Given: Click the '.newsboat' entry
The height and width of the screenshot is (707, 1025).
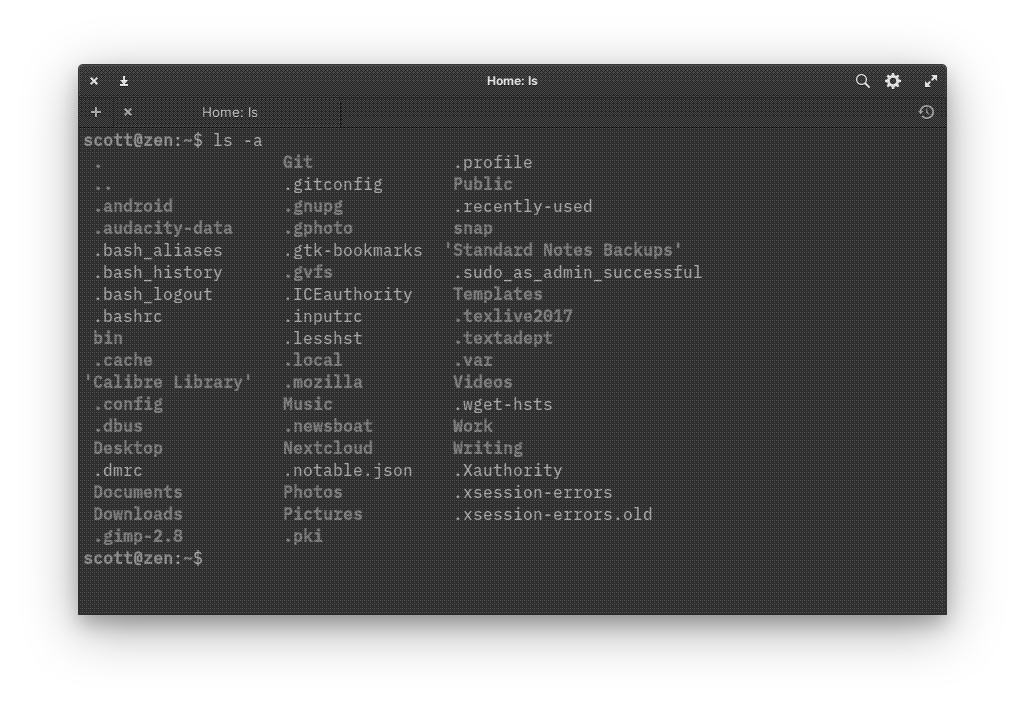Looking at the screenshot, I should pyautogui.click(x=328, y=426).
